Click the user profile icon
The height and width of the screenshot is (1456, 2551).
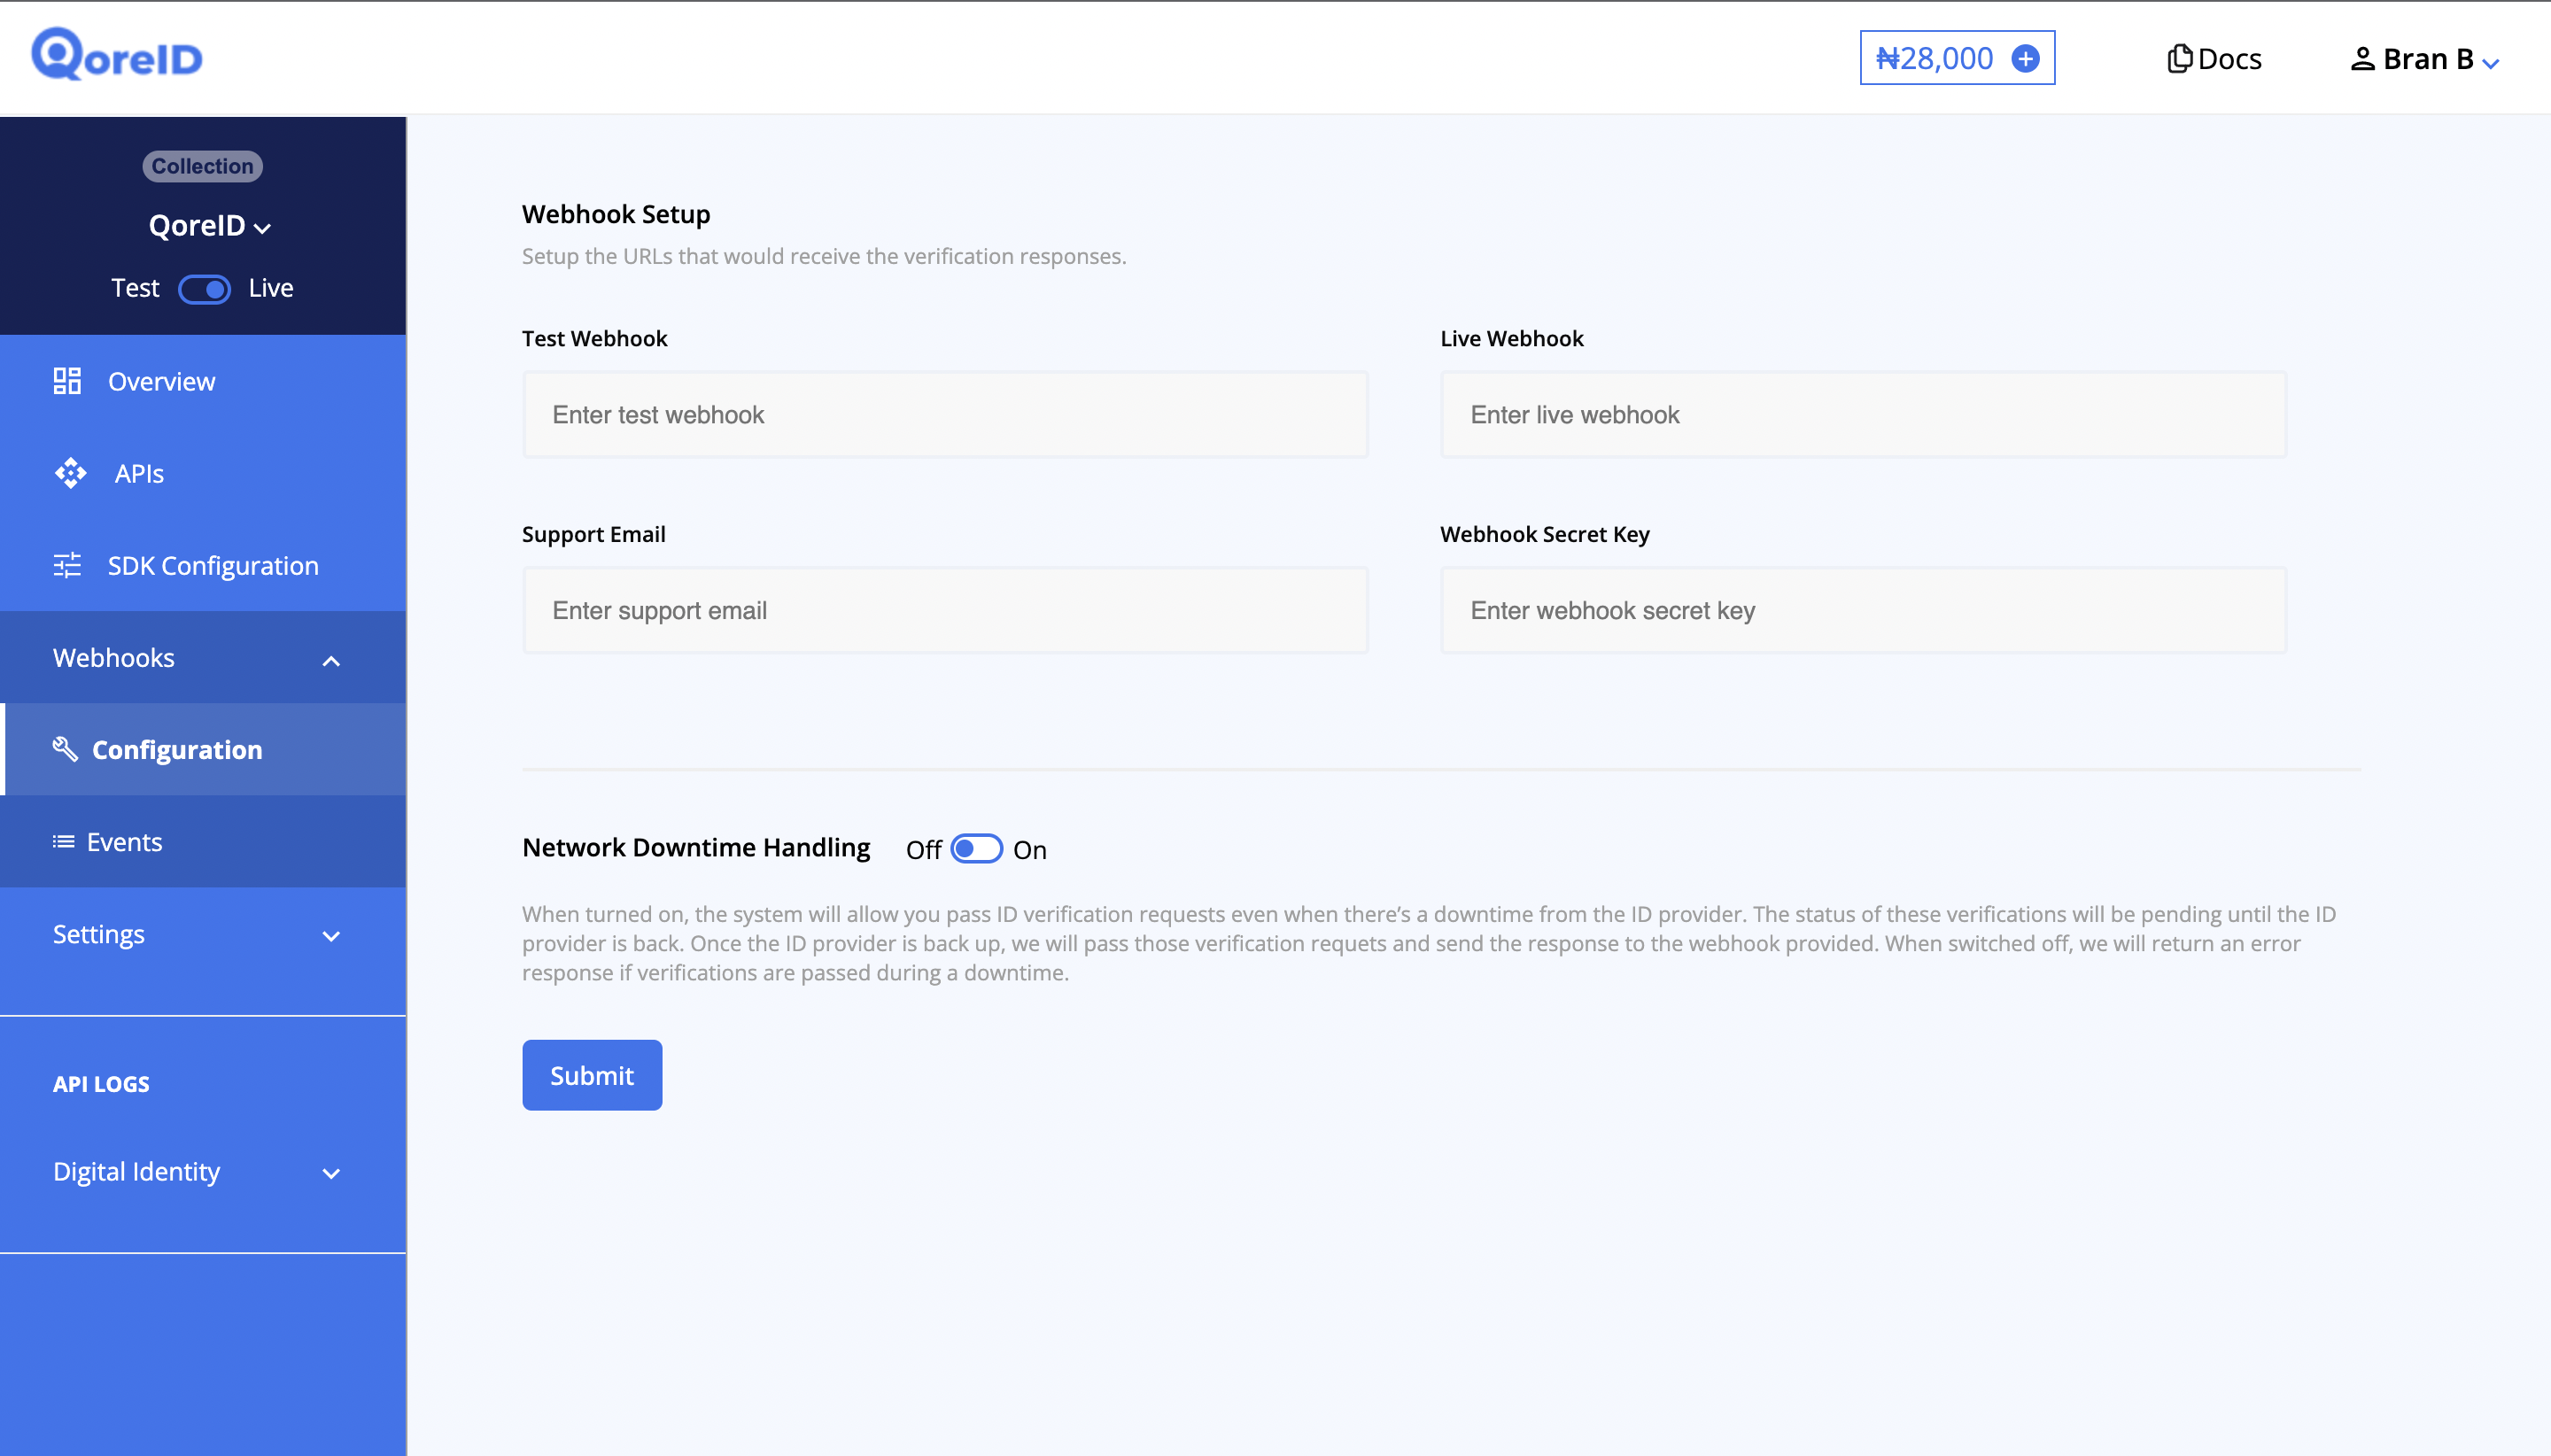point(2362,59)
